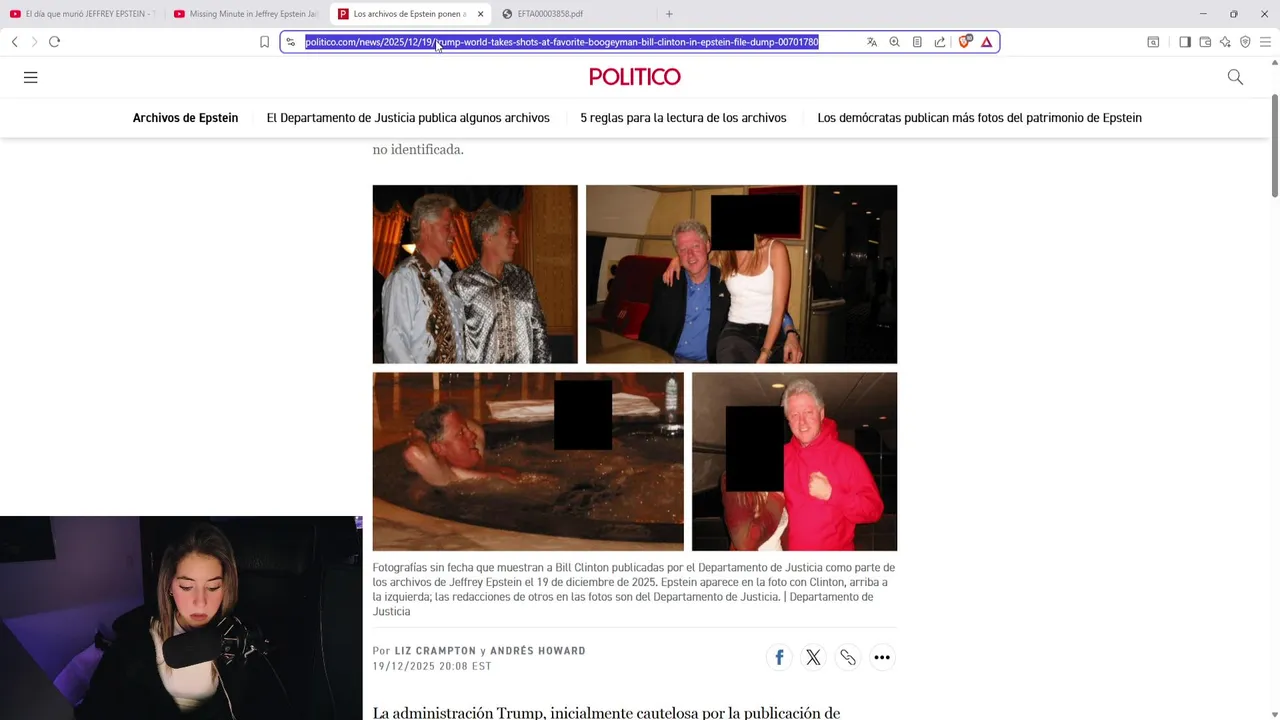
Task: Reload the current page
Action: point(55,42)
